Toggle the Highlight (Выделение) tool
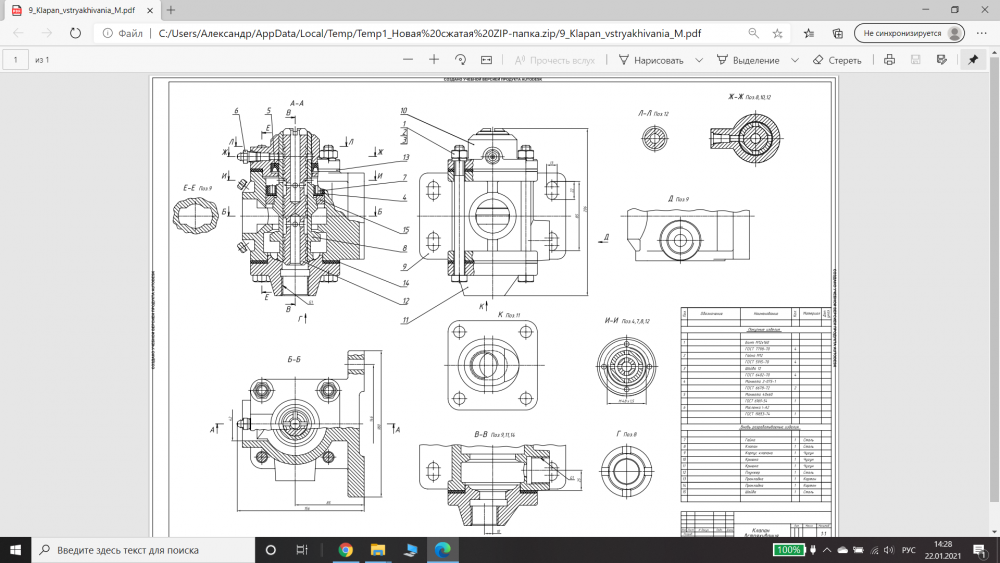1000x563 pixels. [748, 60]
